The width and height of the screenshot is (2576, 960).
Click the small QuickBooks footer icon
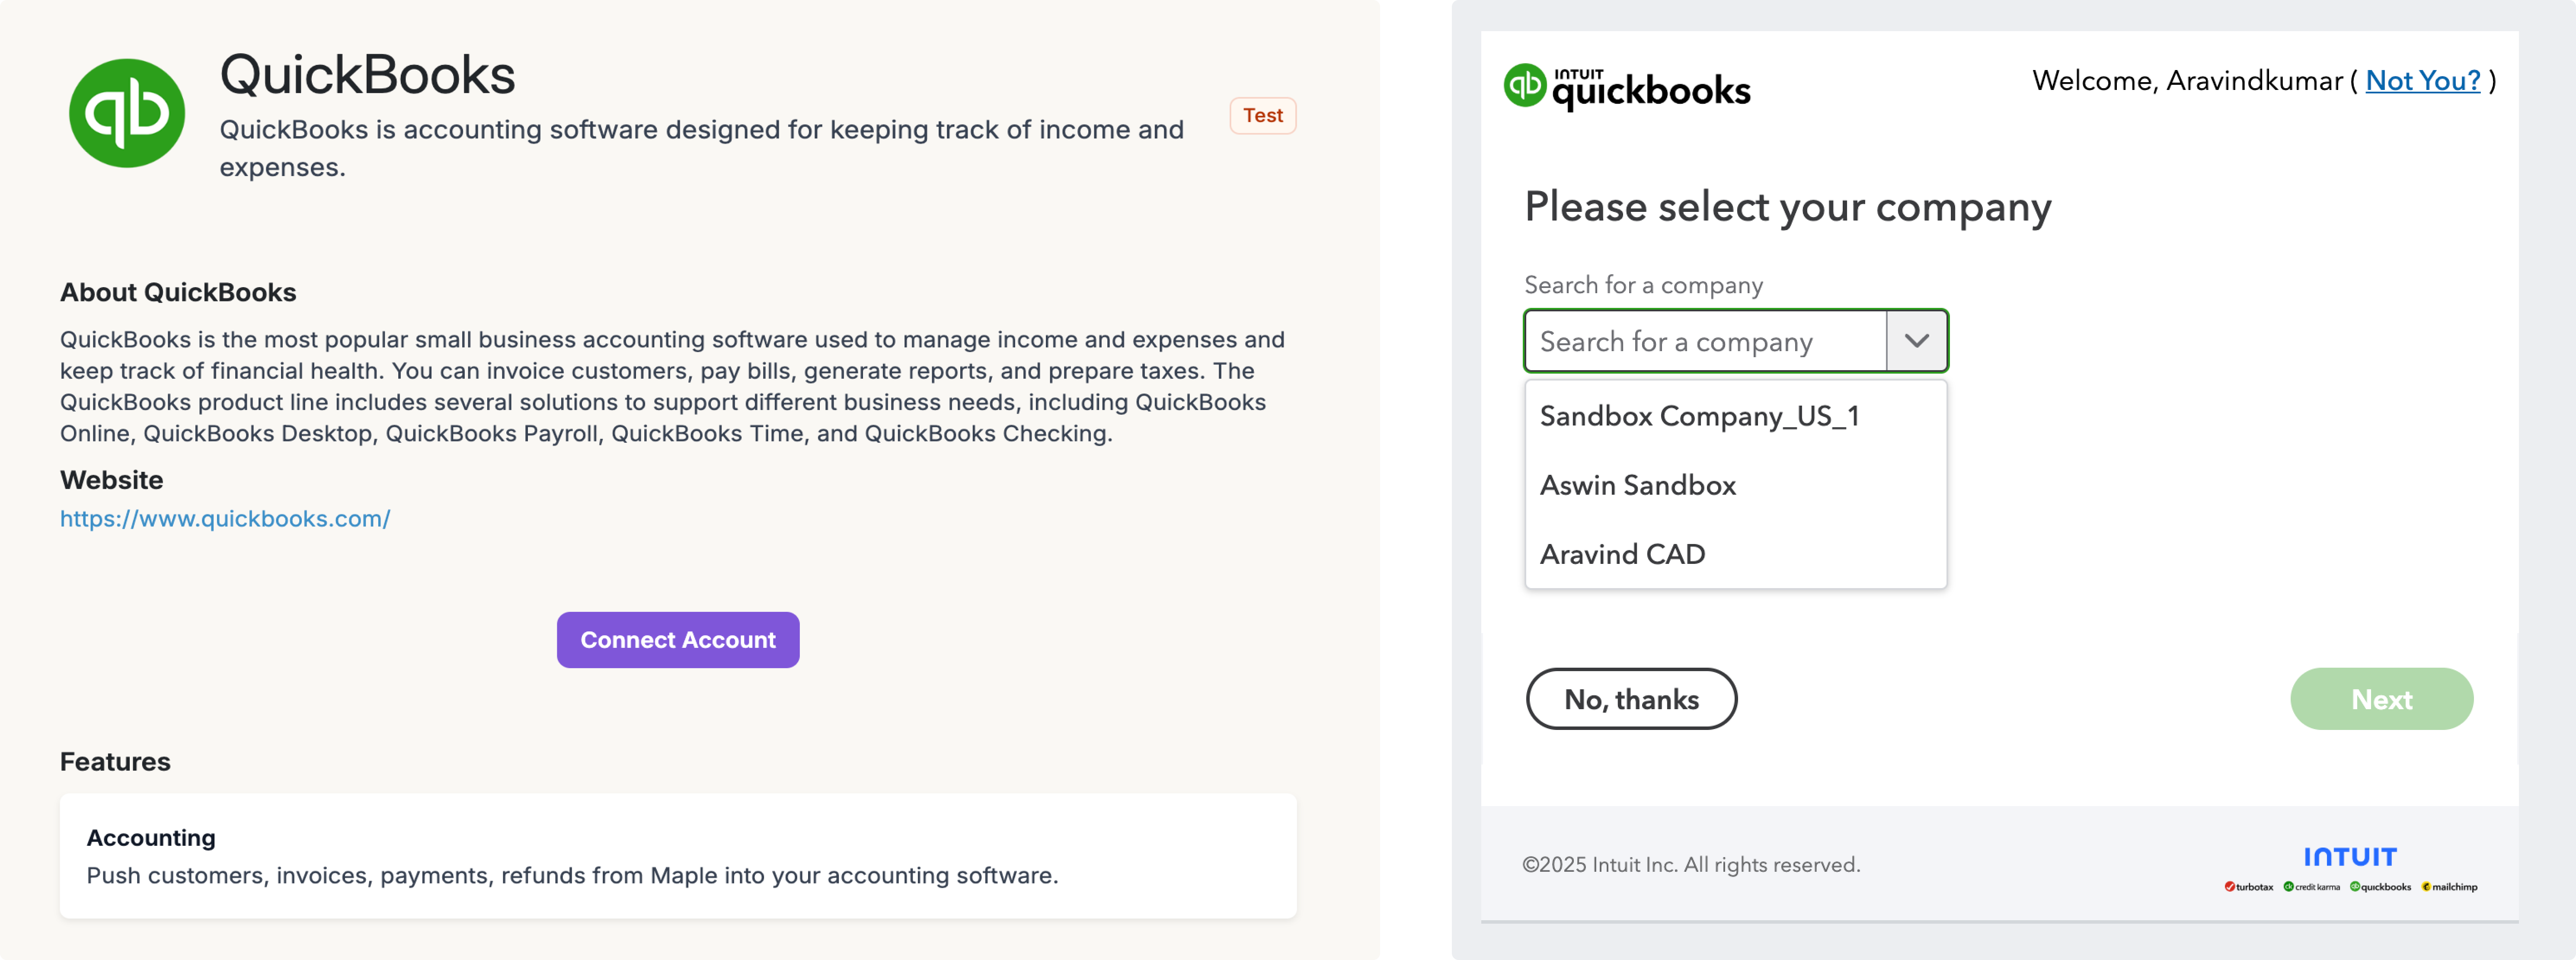(x=2355, y=887)
